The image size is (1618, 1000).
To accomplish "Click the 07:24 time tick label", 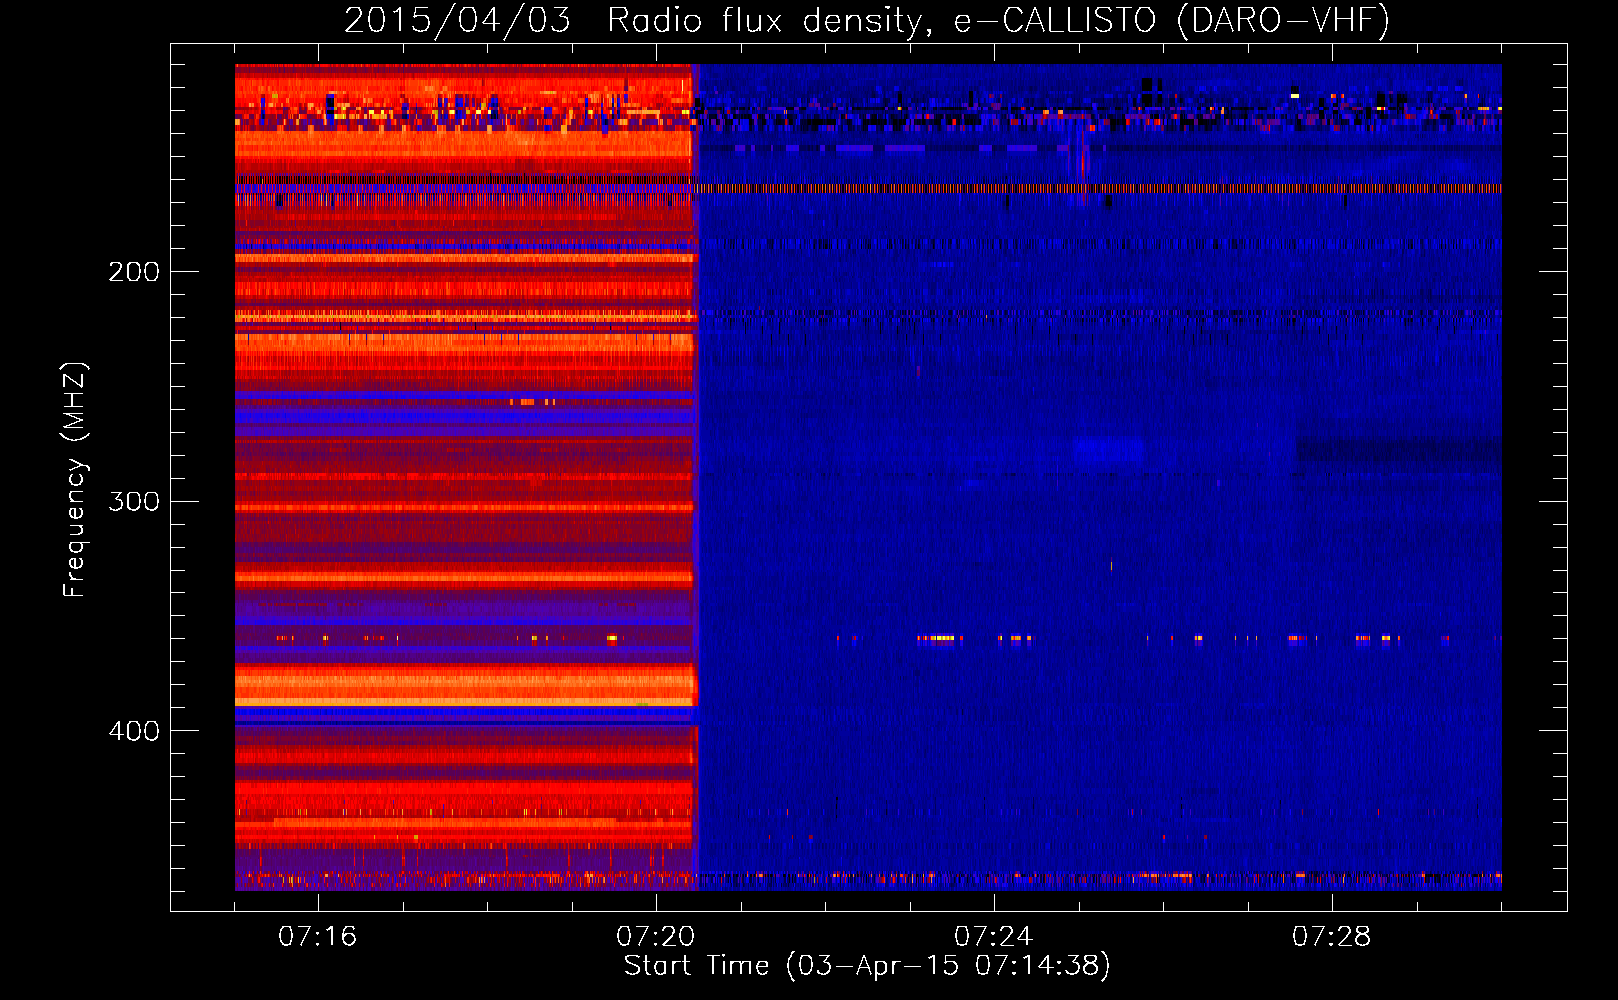I will point(993,937).
